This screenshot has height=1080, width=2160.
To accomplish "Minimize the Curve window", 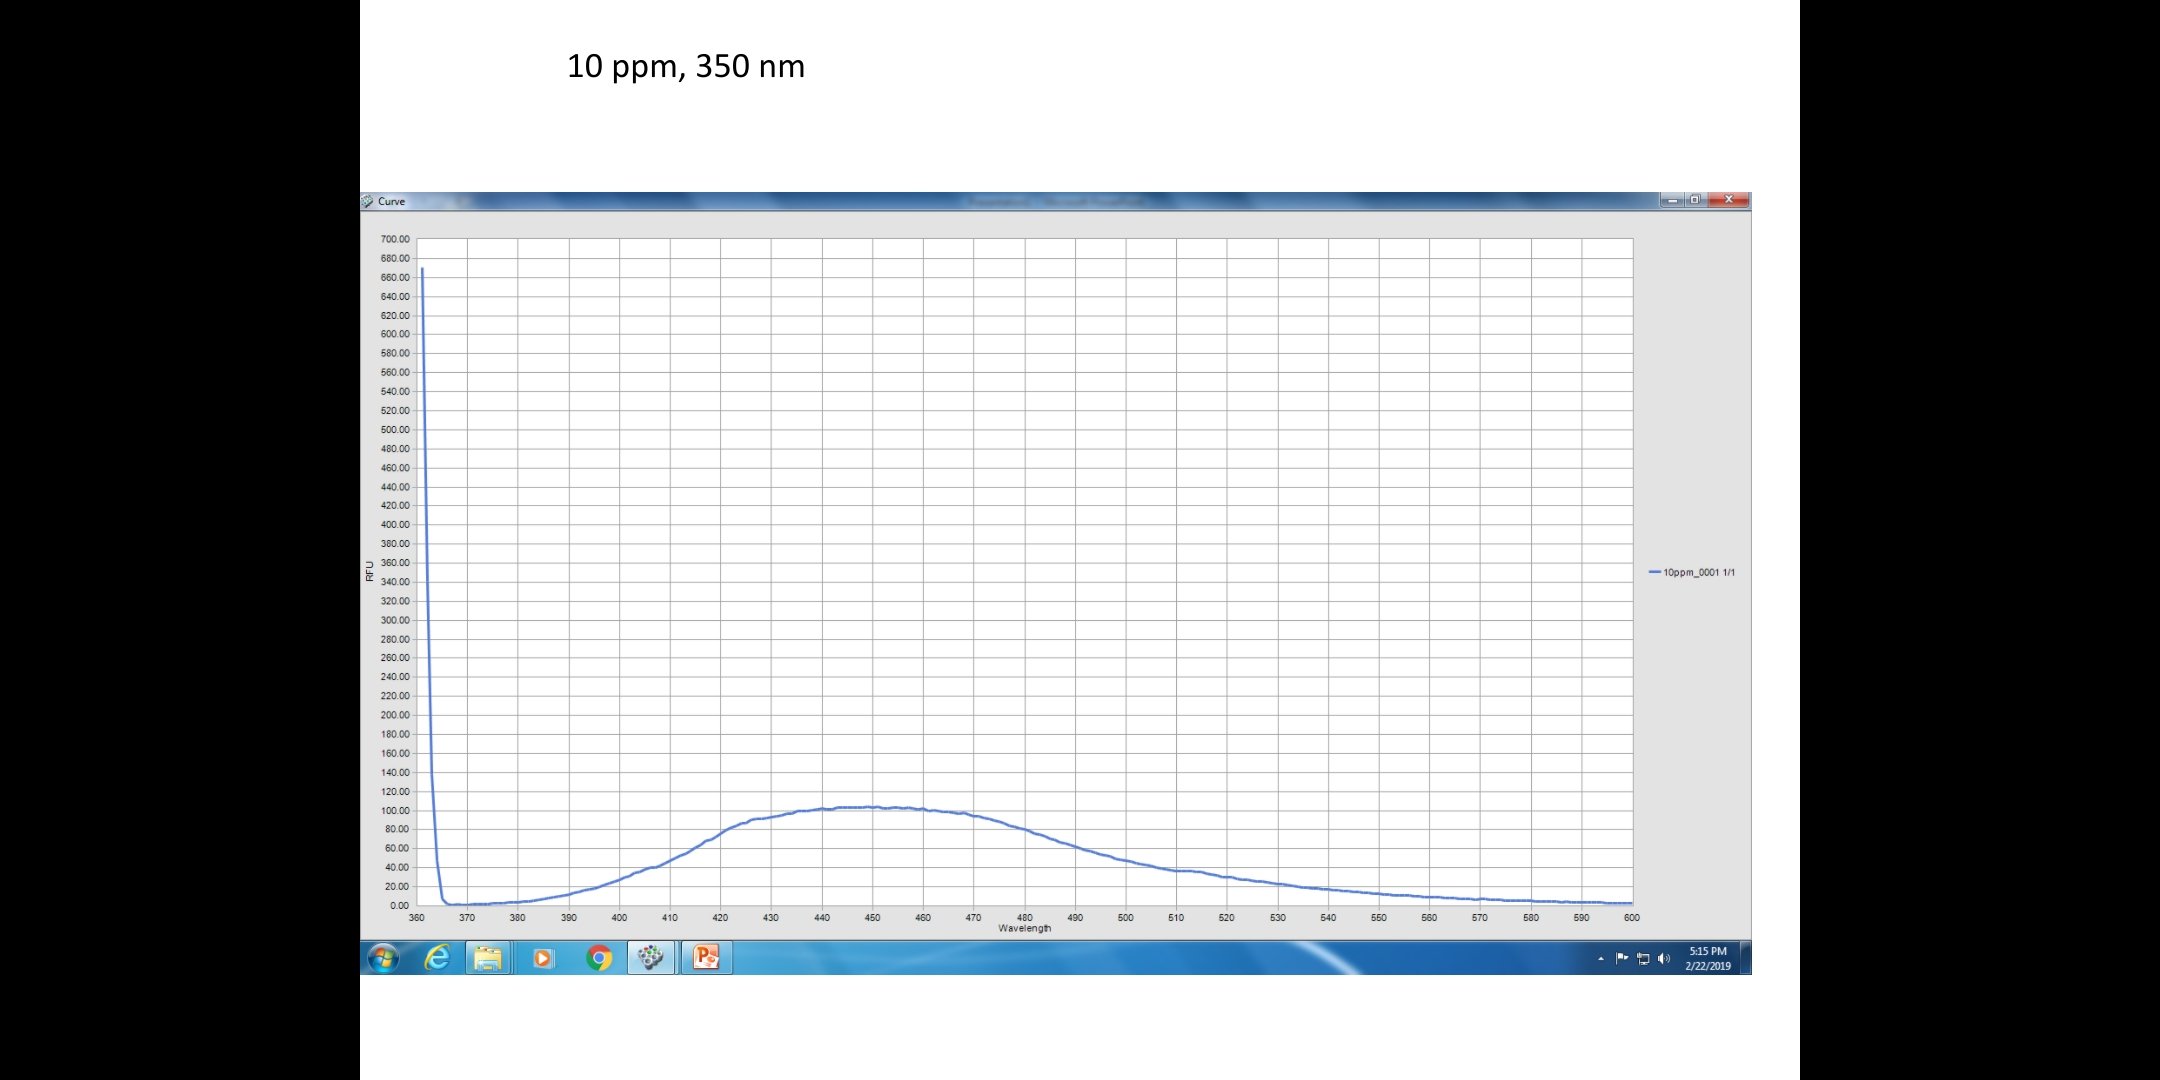I will [1672, 200].
